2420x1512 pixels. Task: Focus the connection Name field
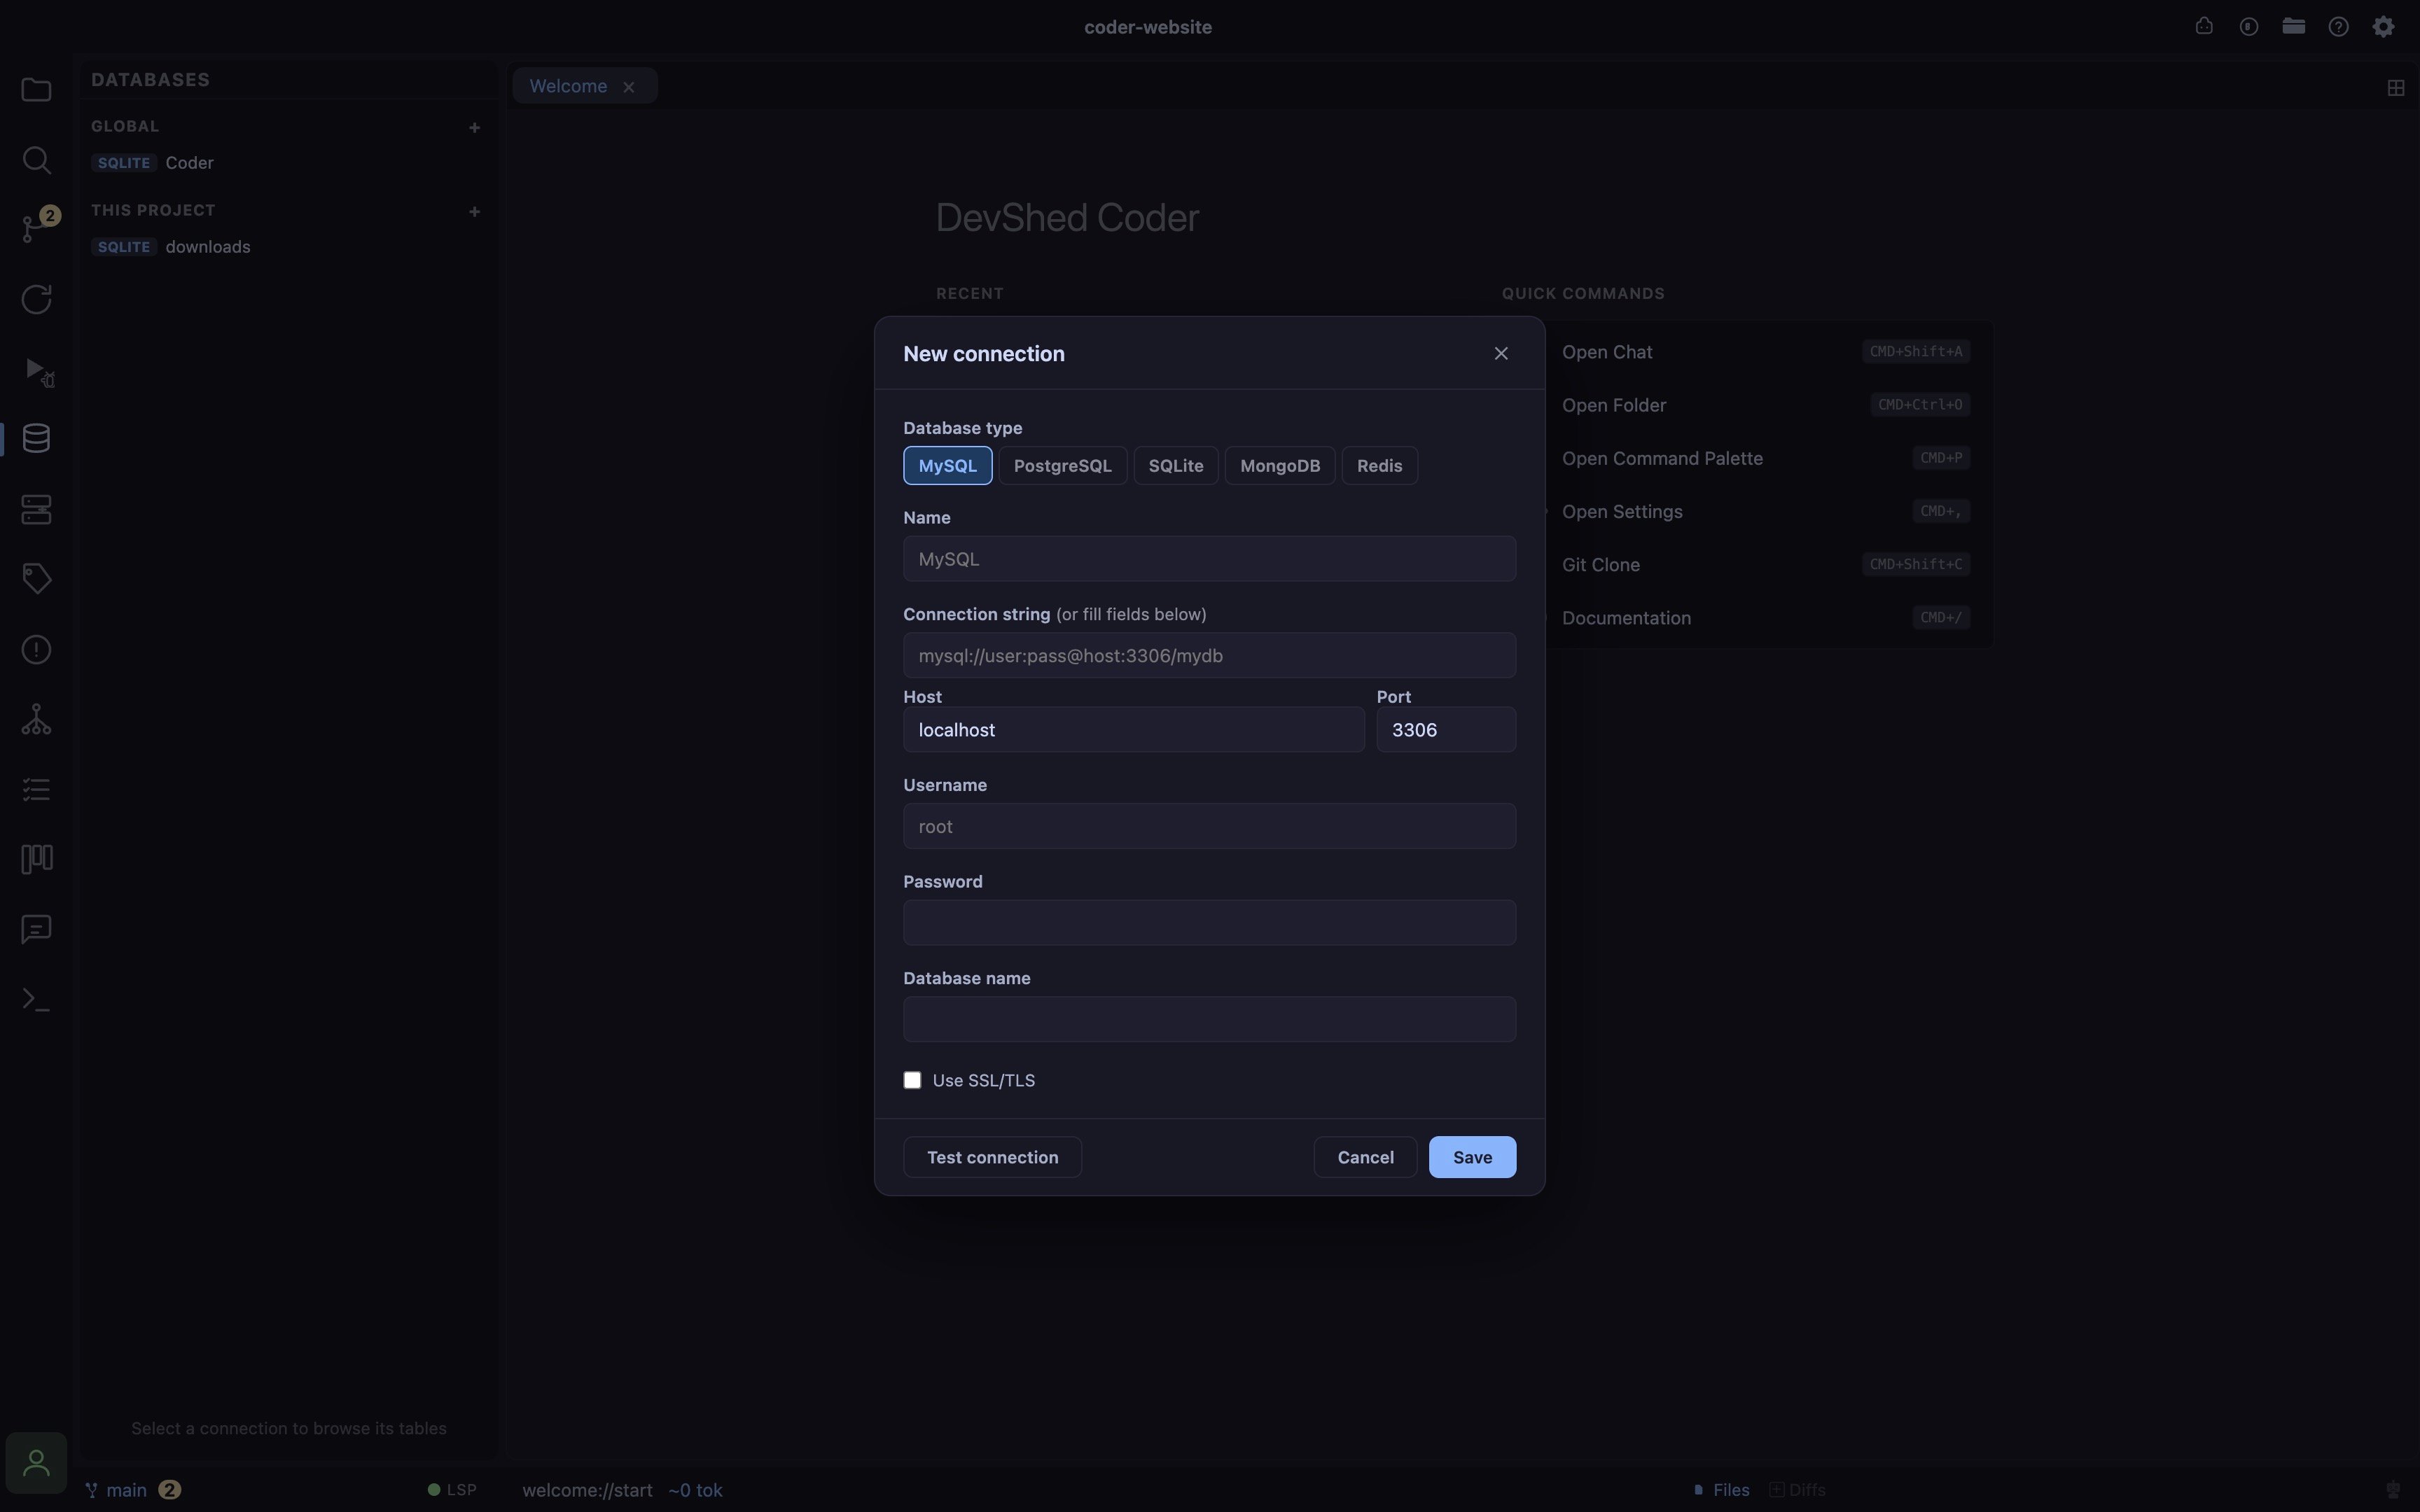[1209, 559]
